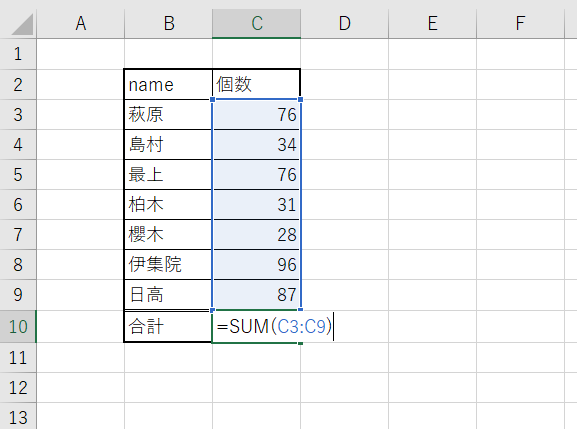Viewport: 577px width, 429px height.
Task: Select column A header
Action: (x=81, y=24)
